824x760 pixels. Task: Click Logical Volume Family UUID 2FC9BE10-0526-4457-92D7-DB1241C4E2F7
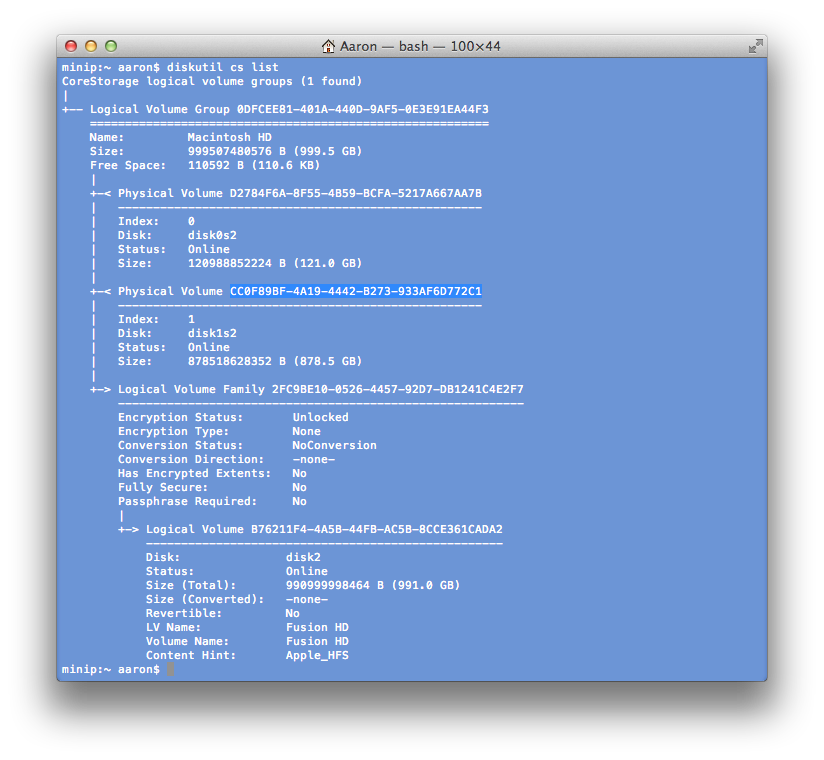coord(398,389)
